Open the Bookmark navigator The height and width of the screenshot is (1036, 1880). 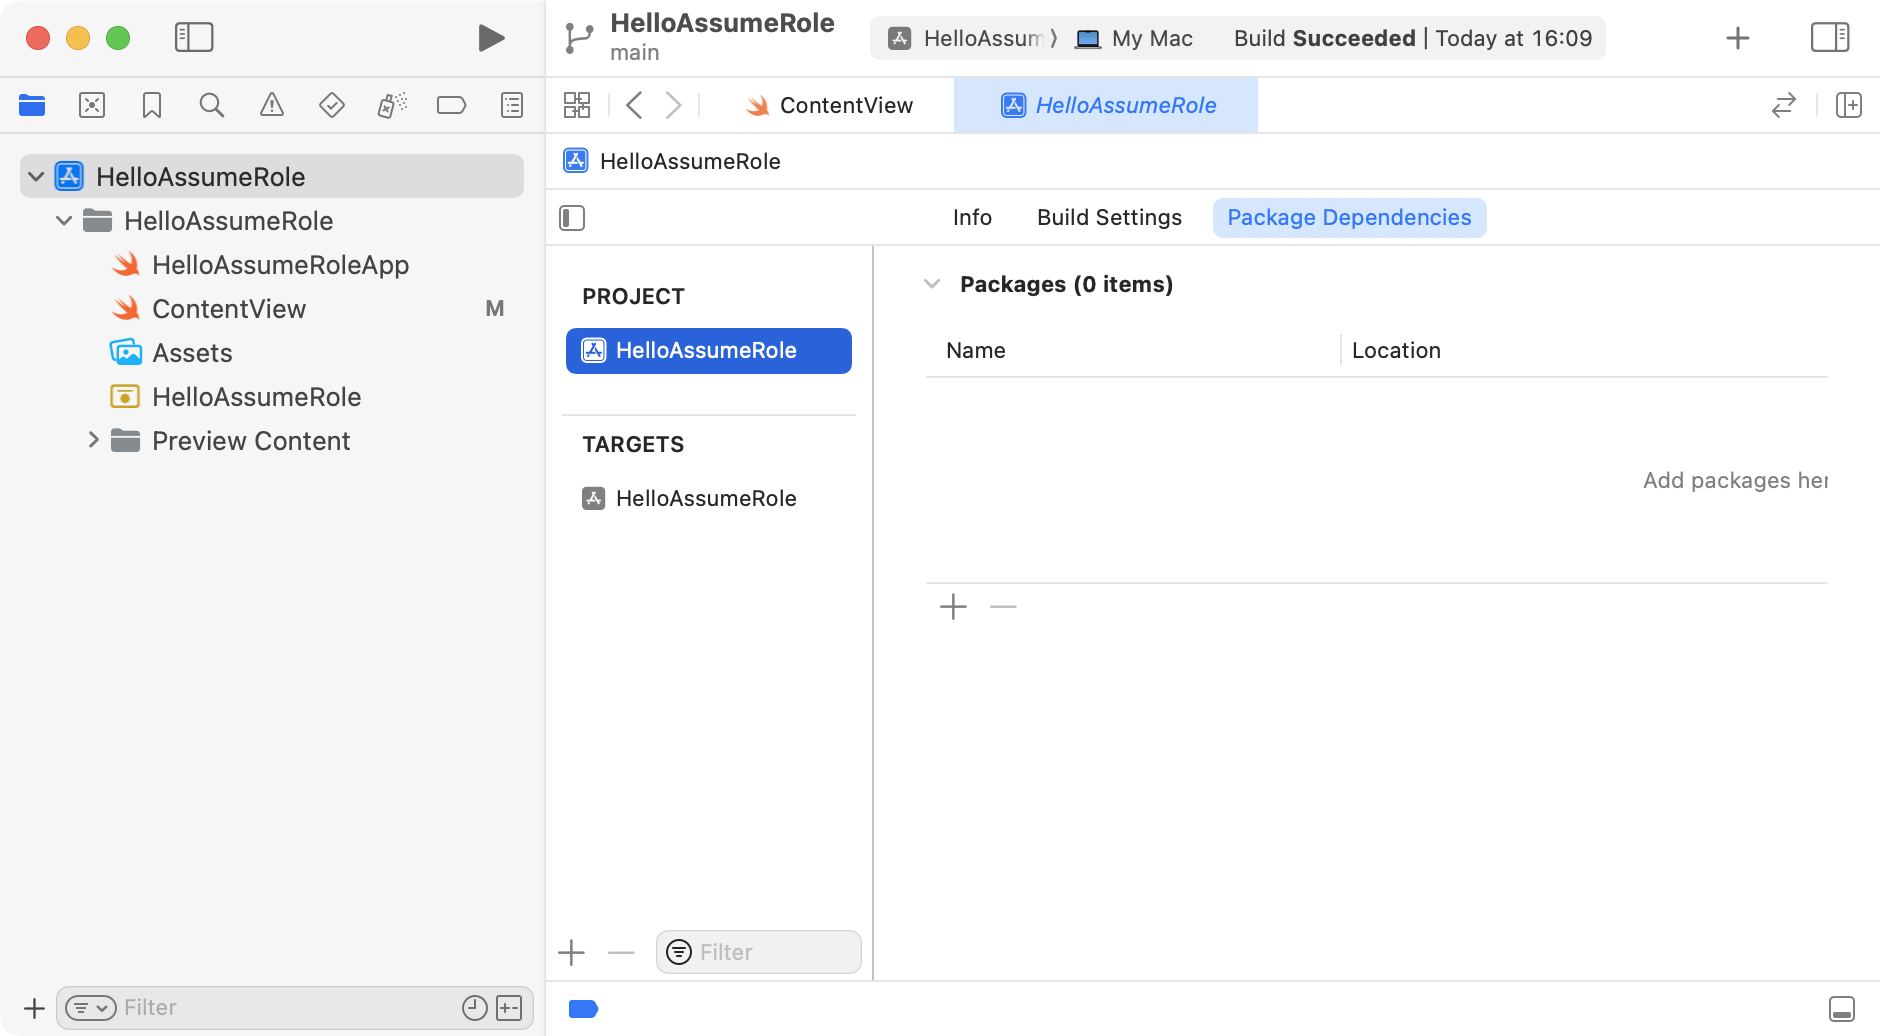152,105
